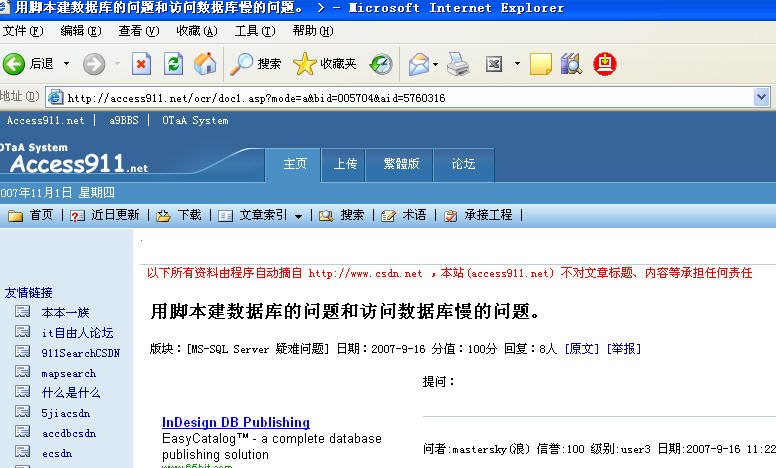Open the 查看(V) menu
Screen dimensions: 776x468
click(x=139, y=31)
